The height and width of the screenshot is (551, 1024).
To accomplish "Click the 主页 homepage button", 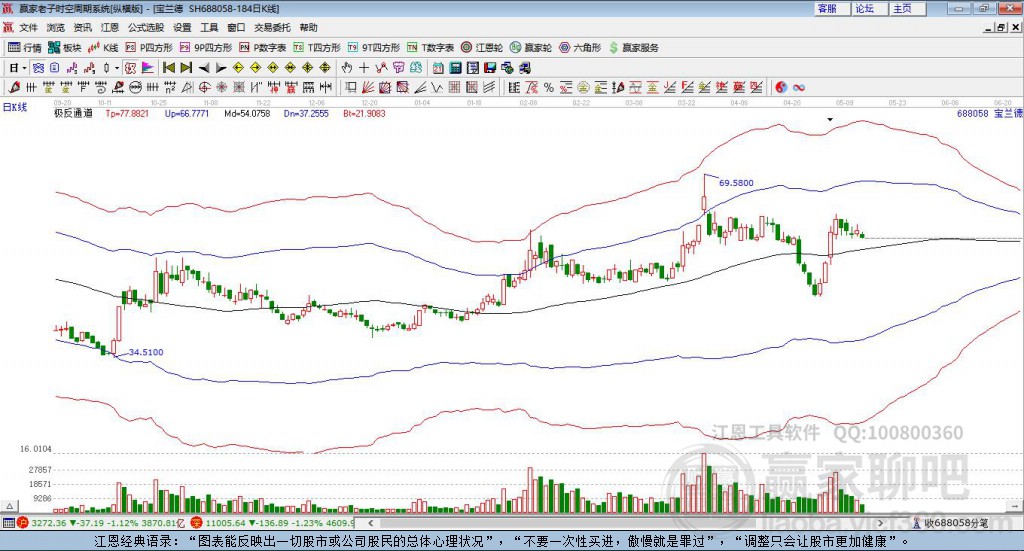I will coord(907,8).
